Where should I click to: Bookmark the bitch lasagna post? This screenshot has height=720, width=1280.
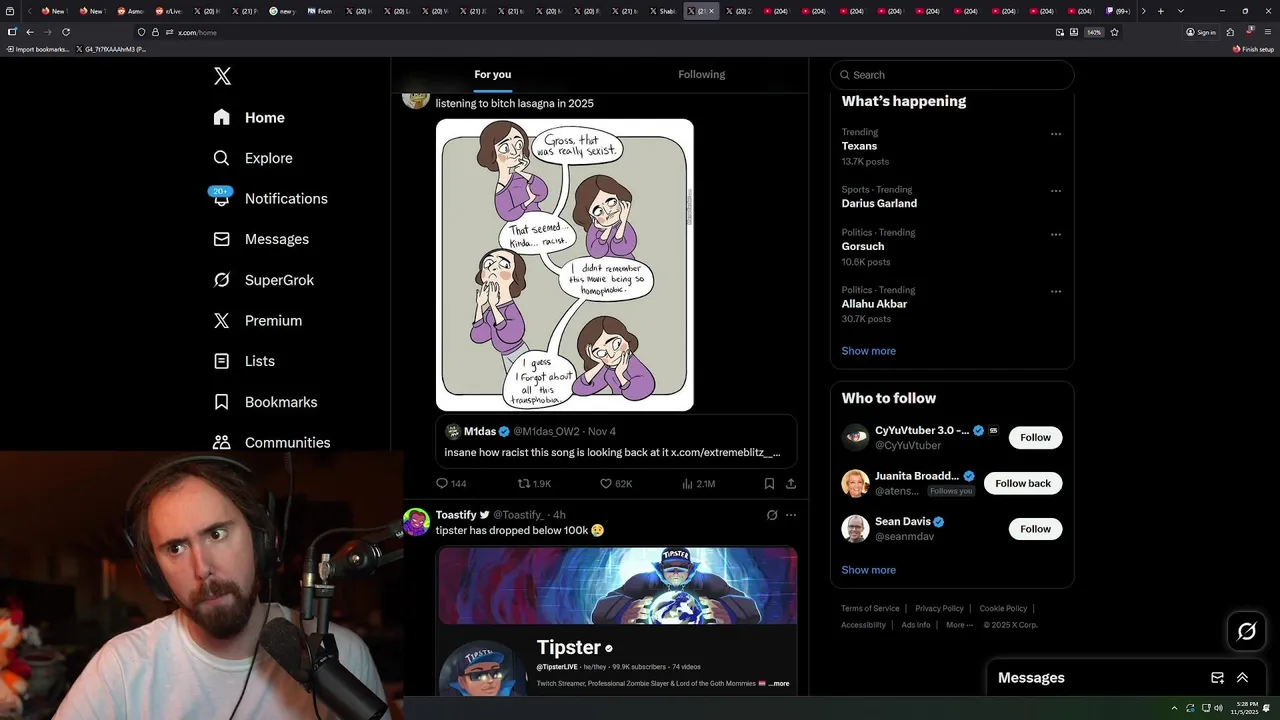pyautogui.click(x=769, y=483)
